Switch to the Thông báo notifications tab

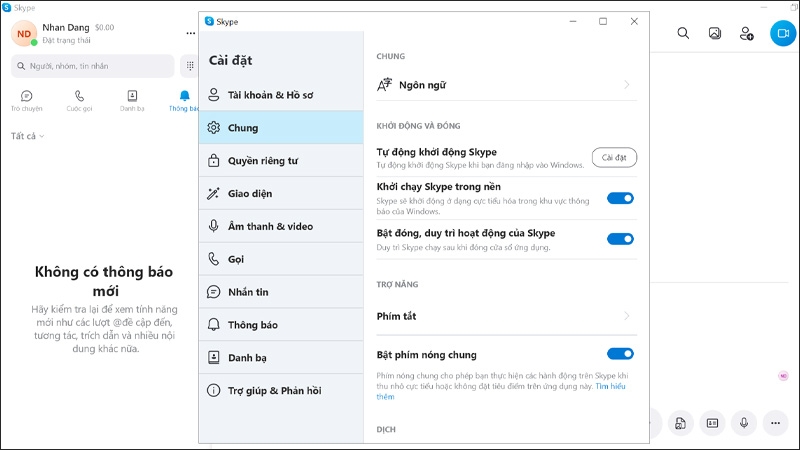[184, 101]
